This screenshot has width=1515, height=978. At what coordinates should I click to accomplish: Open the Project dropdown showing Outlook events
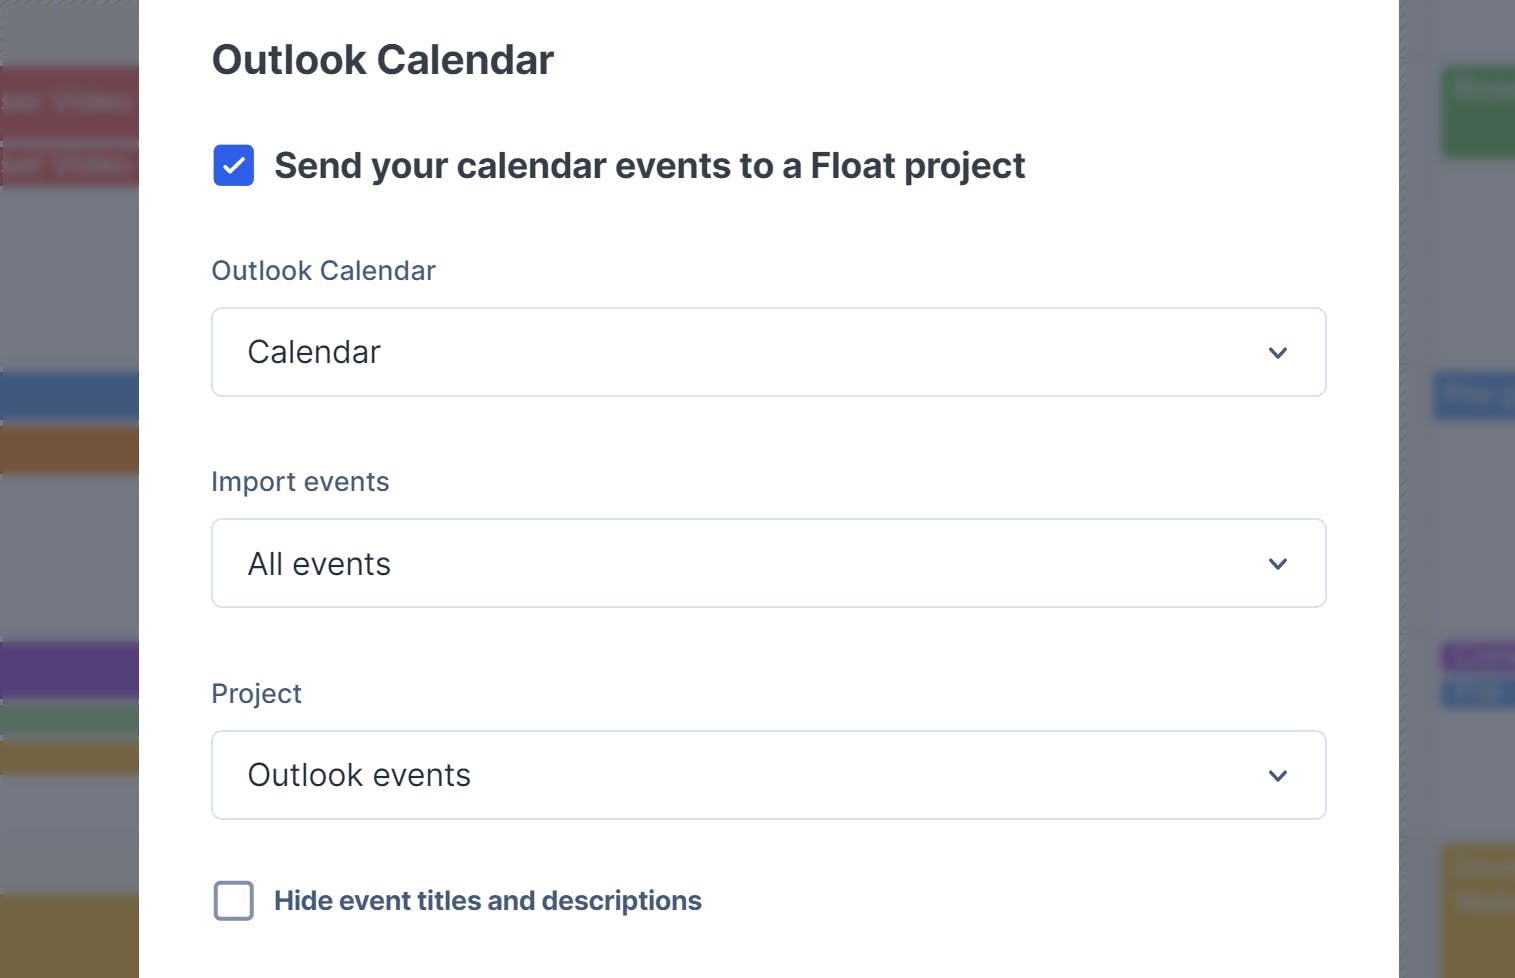click(768, 775)
